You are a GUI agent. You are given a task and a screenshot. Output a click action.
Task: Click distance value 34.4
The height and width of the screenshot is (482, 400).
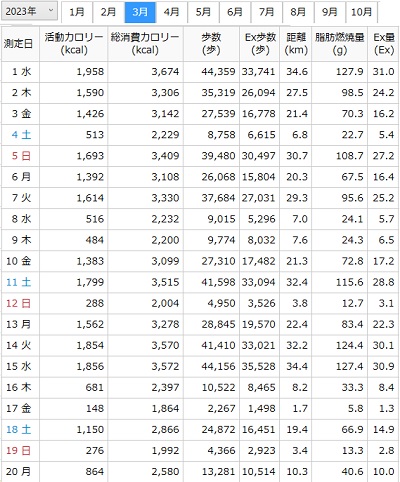click(x=297, y=366)
